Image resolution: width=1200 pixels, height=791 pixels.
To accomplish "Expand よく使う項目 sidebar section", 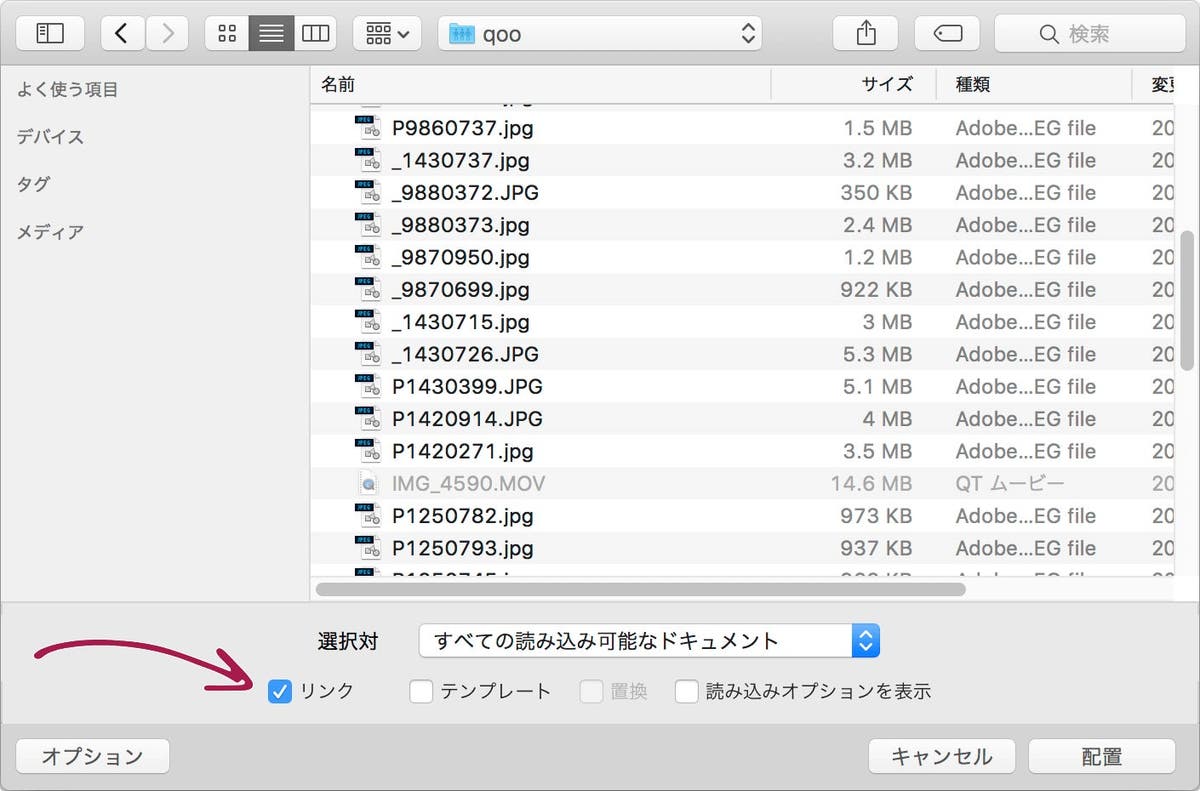I will 67,90.
